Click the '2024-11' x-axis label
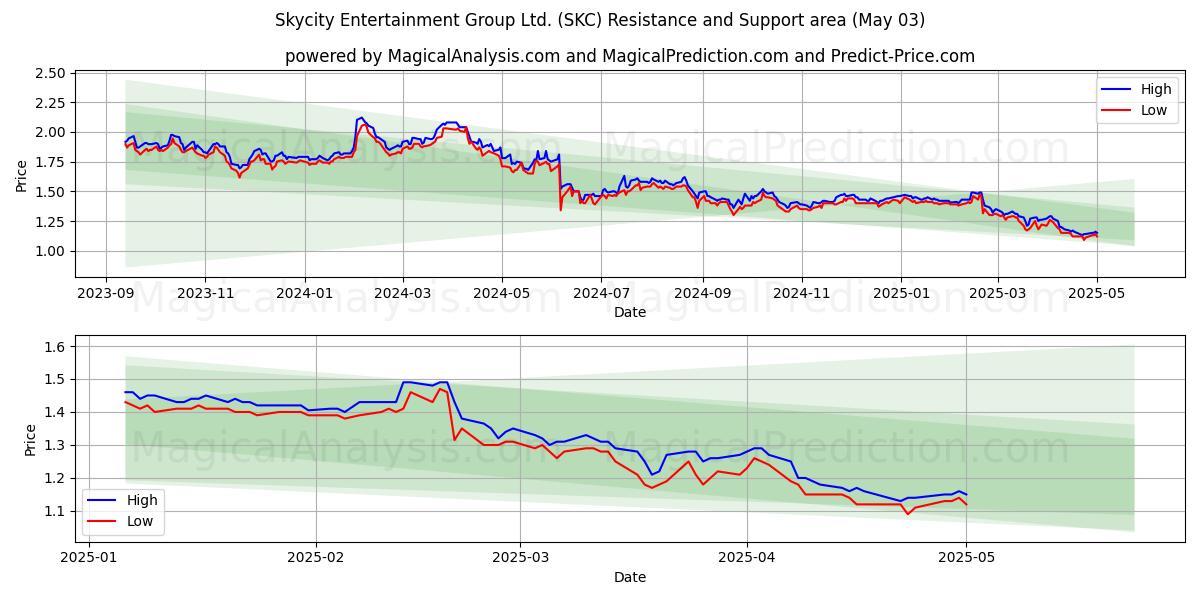1200x600 pixels. pos(801,294)
